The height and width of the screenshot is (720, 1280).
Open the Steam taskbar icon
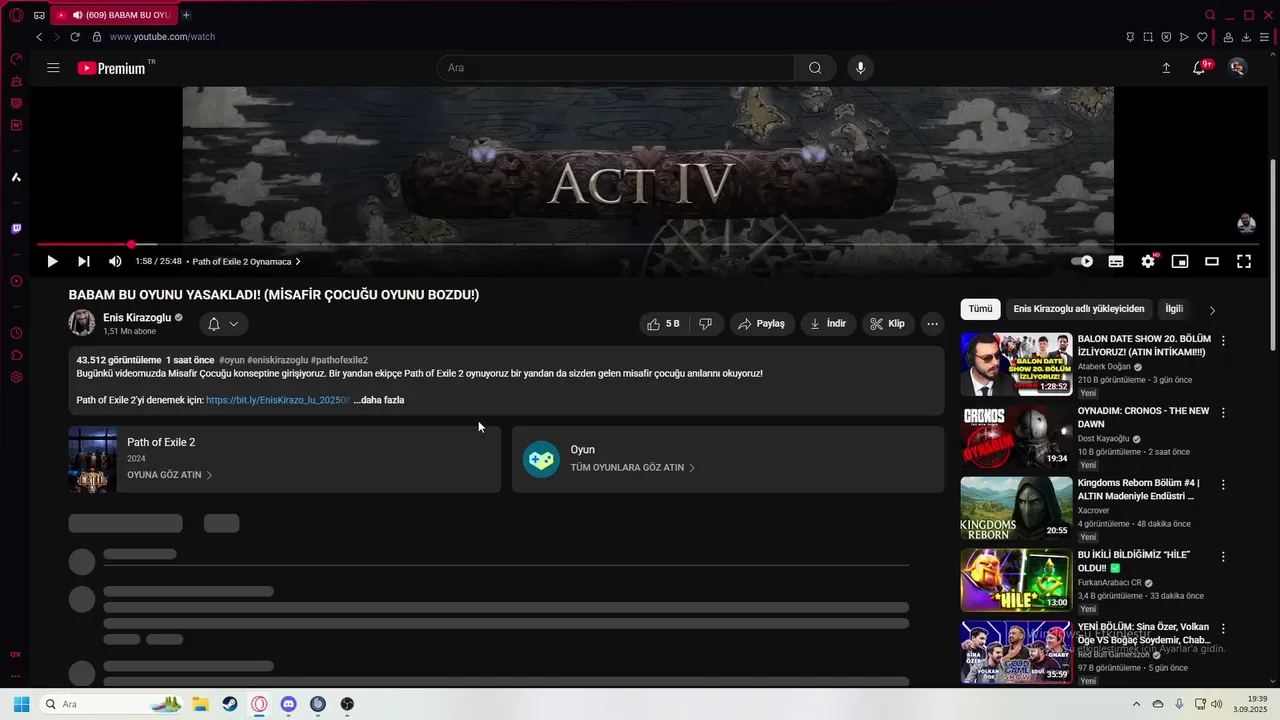pyautogui.click(x=230, y=704)
